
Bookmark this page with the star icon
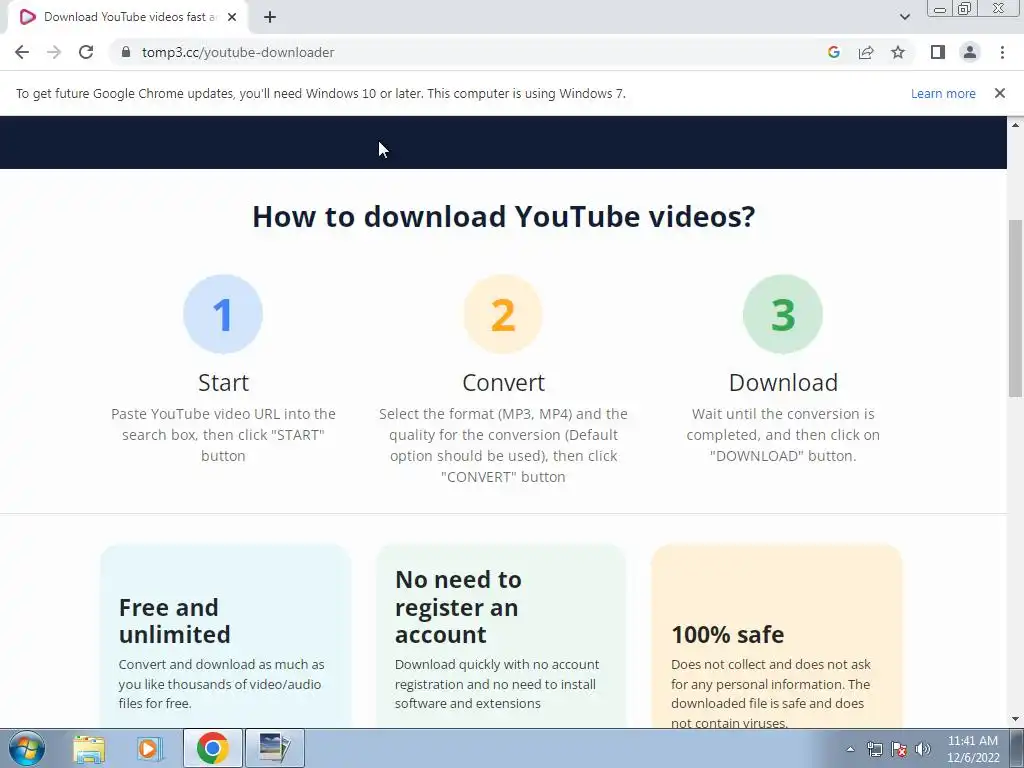pyautogui.click(x=898, y=52)
